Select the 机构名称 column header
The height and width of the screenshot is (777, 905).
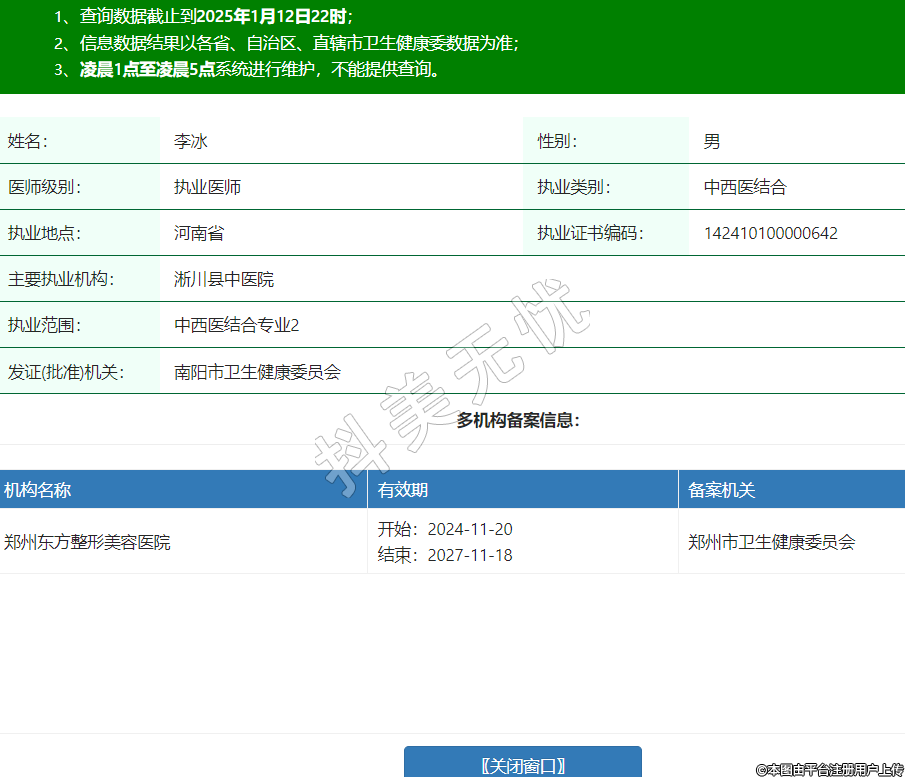click(x=38, y=490)
